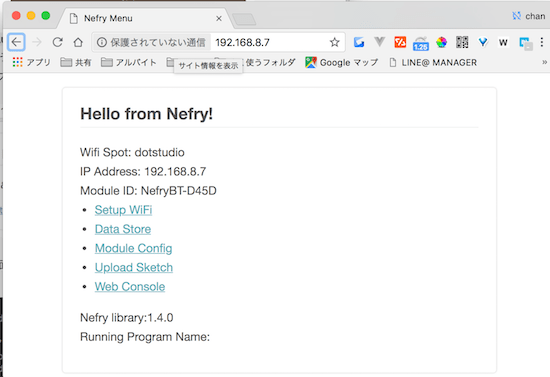Open the アルバイト bookmark folder

pos(129,62)
